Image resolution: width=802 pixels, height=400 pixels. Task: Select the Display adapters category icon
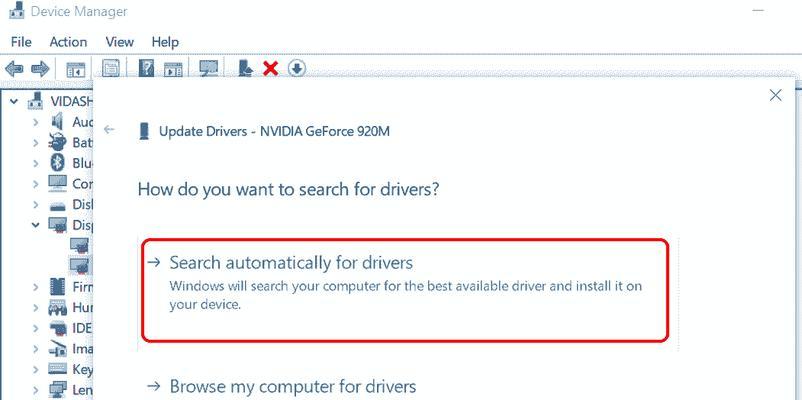point(57,225)
